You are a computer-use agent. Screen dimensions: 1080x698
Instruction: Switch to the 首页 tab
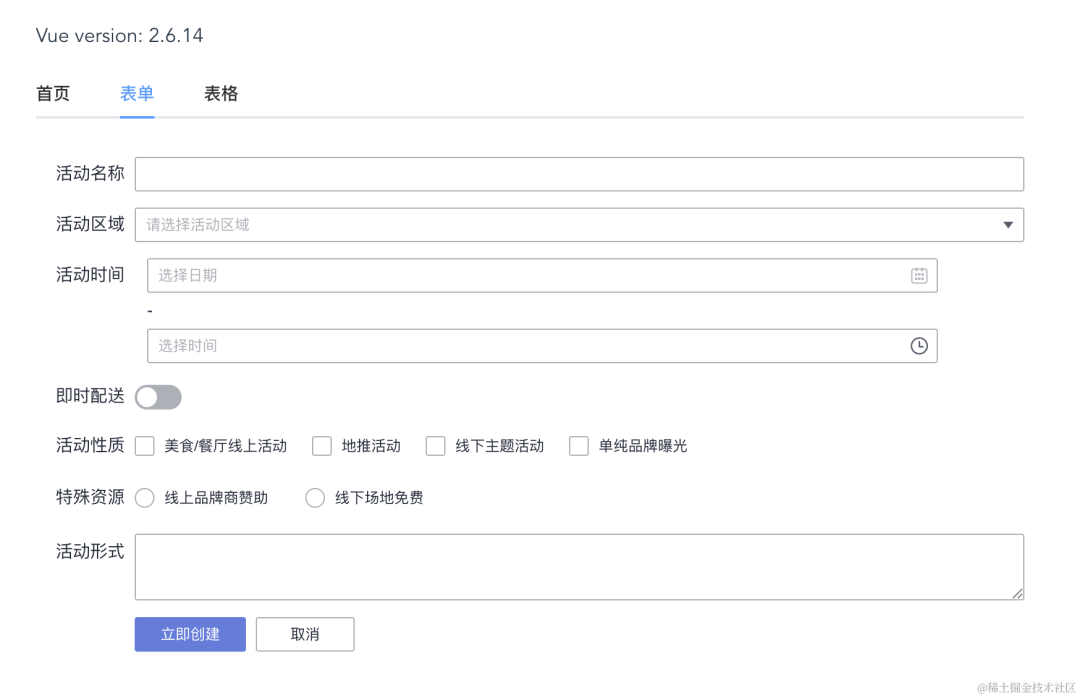point(53,94)
